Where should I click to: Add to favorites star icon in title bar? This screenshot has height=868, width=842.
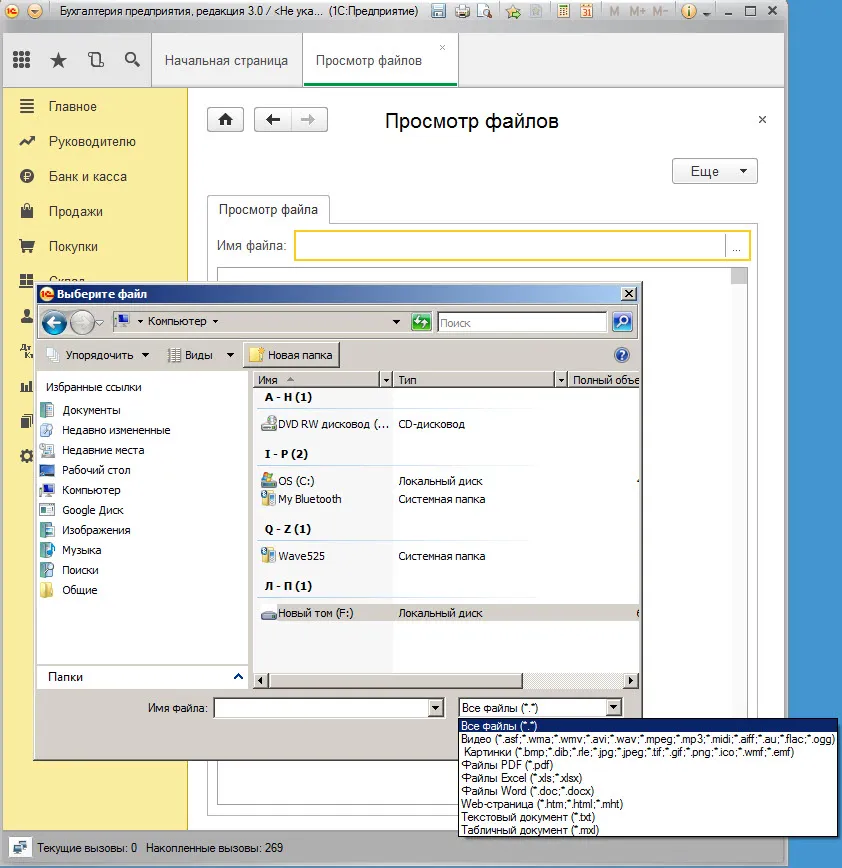513,11
